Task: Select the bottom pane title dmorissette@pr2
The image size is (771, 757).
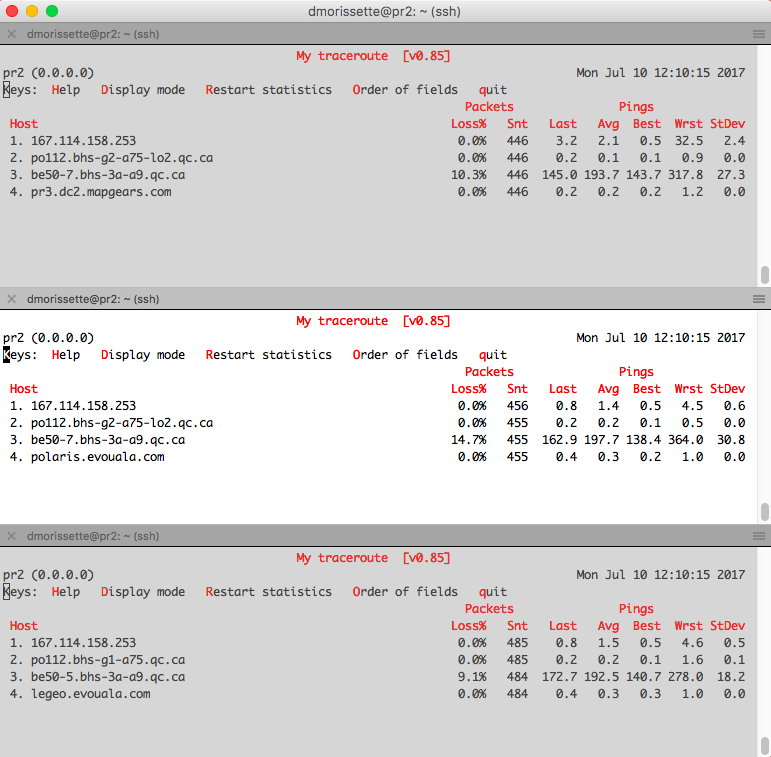Action: pyautogui.click(x=93, y=536)
